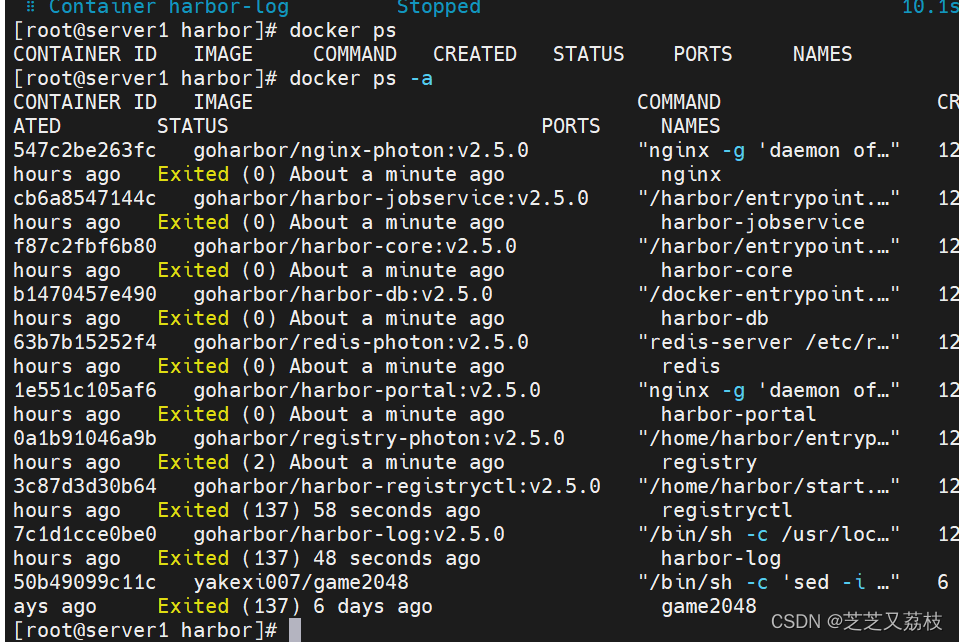Click the harbor-core container name in NAMES
This screenshot has width=959, height=642.
(x=726, y=270)
